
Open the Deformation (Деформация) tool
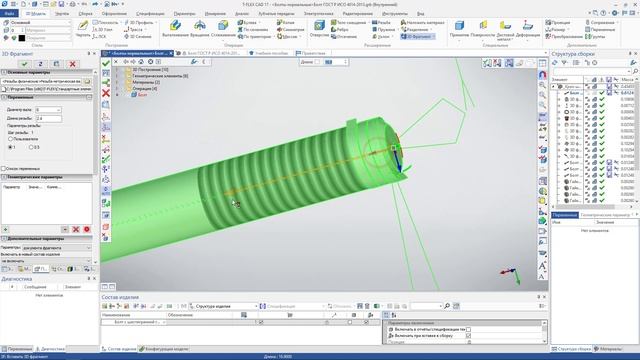tap(528, 28)
